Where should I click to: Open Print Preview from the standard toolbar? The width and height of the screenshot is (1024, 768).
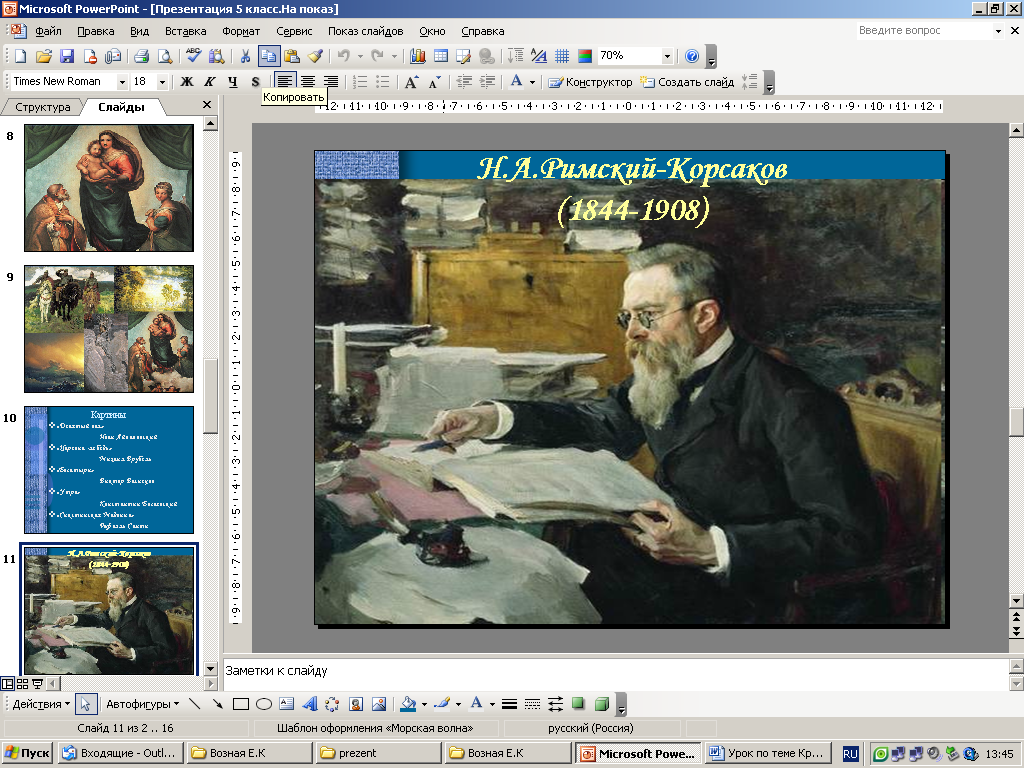click(x=165, y=56)
